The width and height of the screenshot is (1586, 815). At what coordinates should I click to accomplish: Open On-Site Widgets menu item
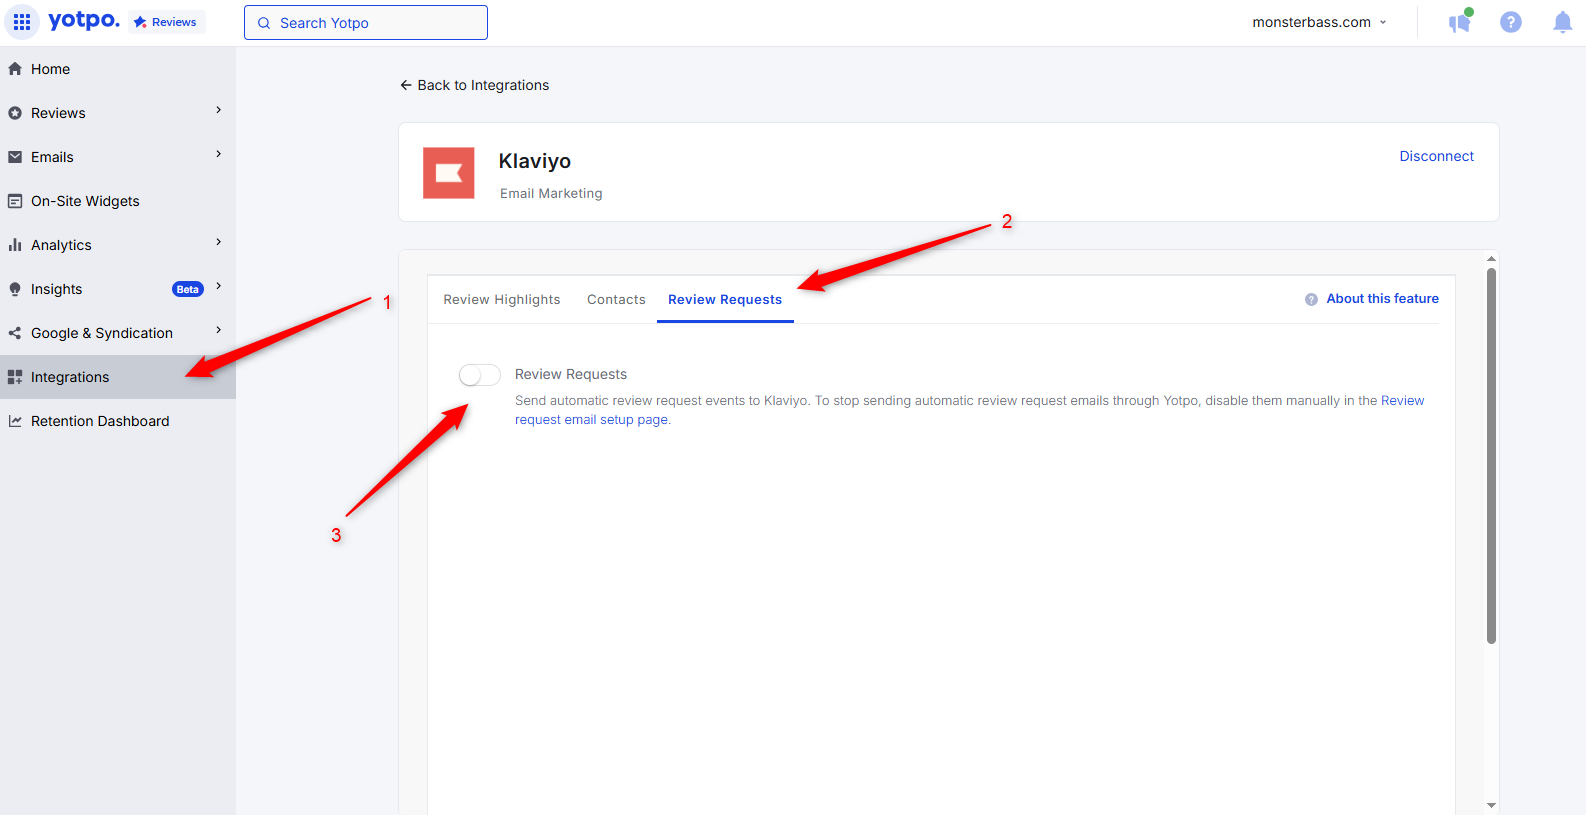click(118, 201)
